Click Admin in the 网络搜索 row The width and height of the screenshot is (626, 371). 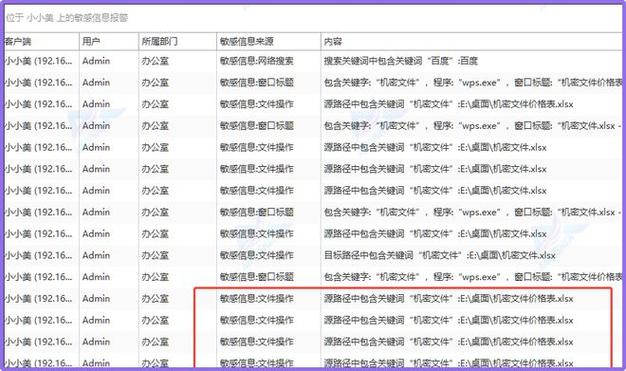96,61
